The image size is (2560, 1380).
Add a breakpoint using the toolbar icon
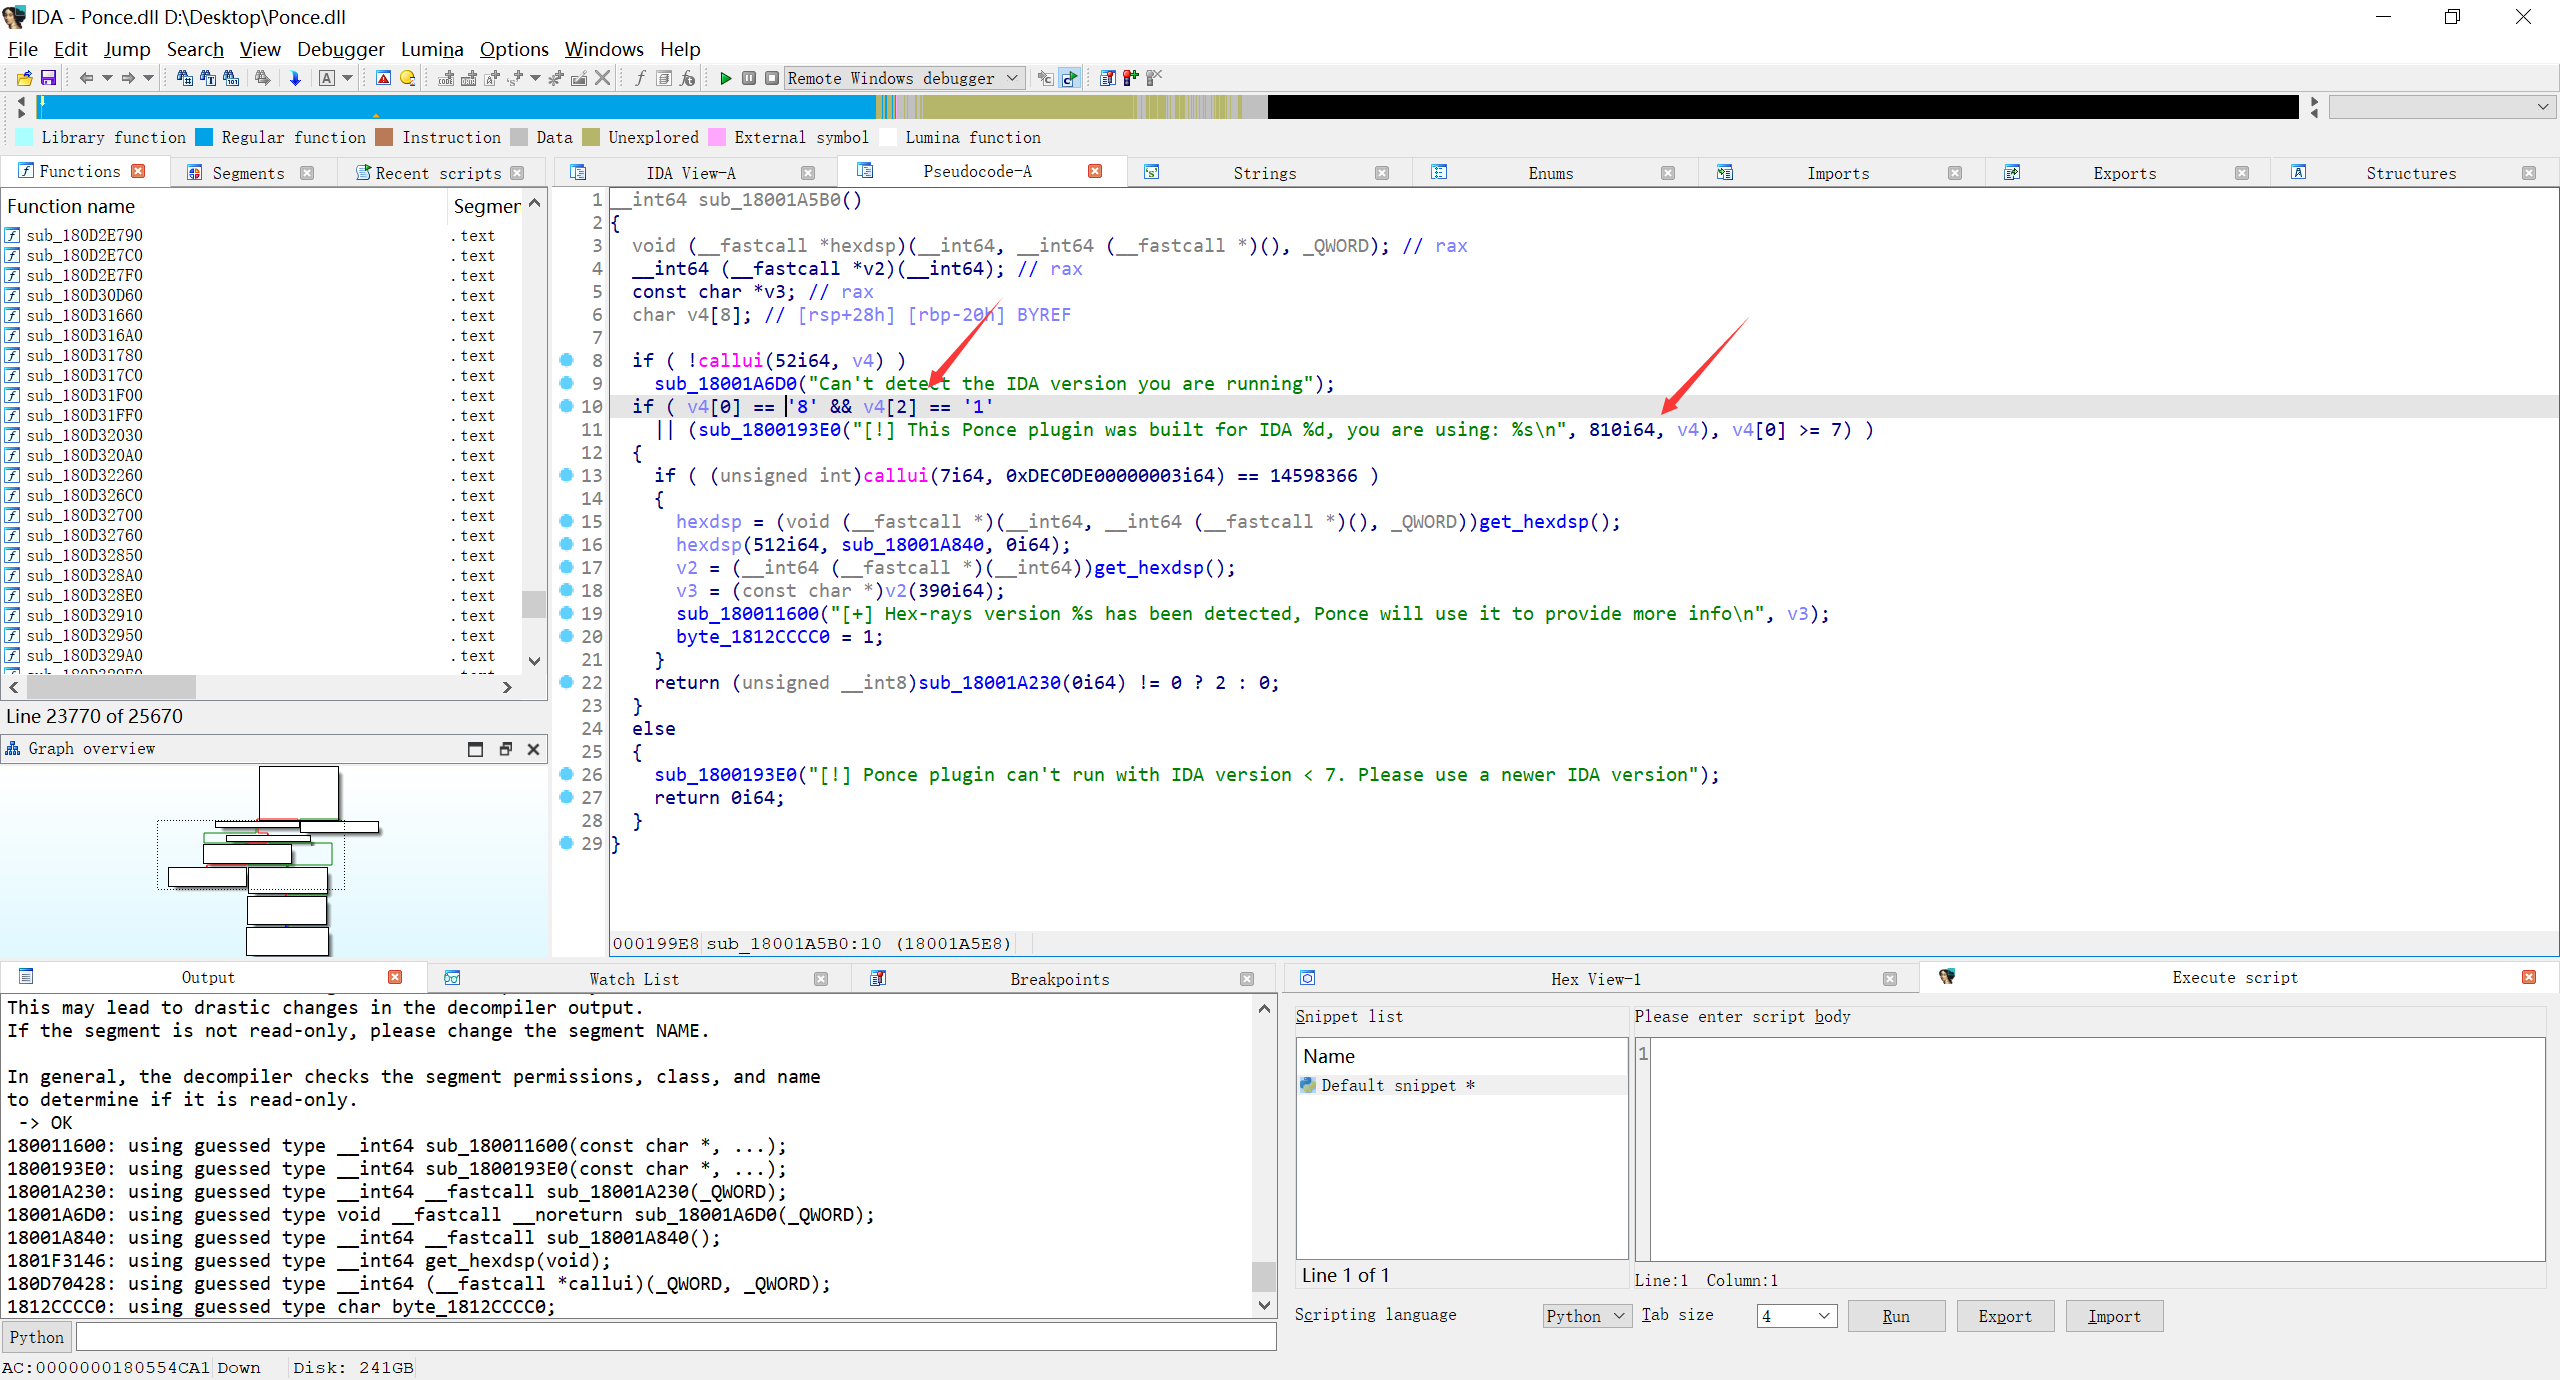tap(1130, 77)
